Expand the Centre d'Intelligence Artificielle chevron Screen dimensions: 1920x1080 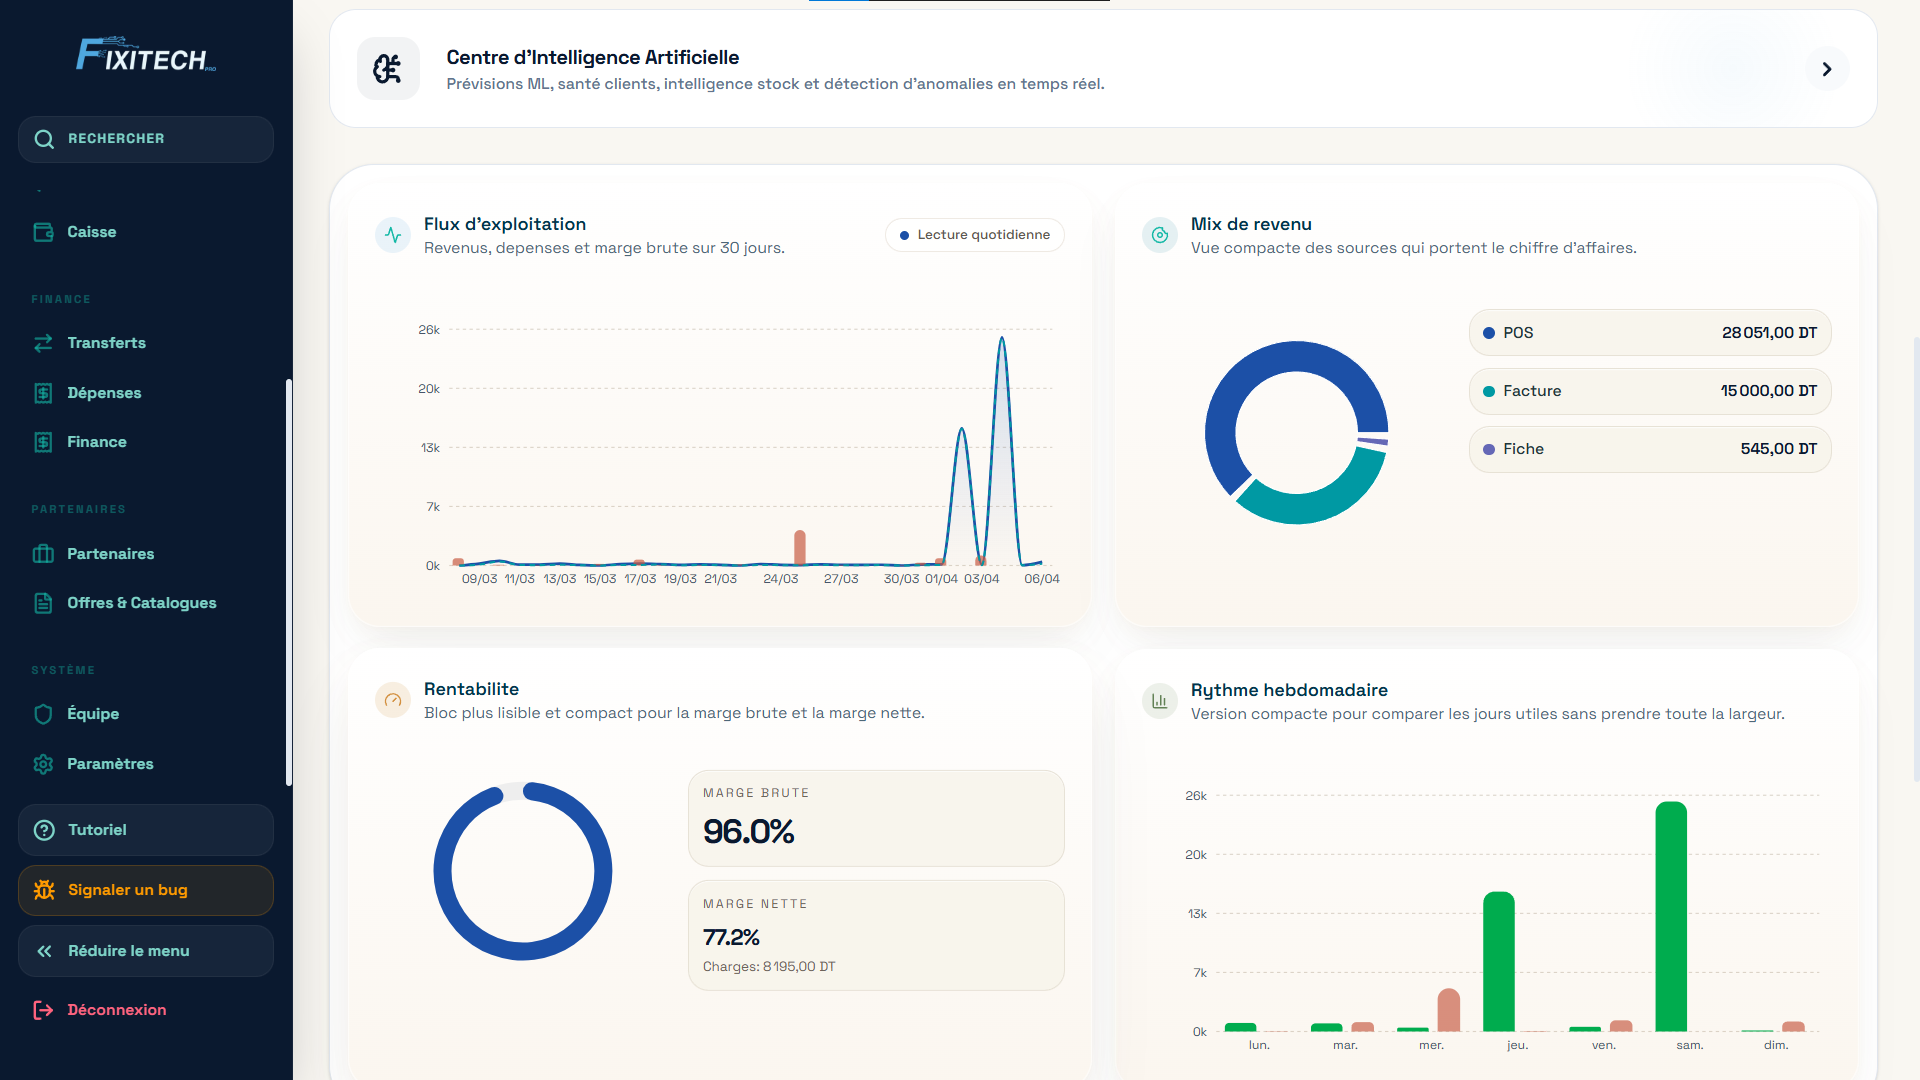point(1826,69)
